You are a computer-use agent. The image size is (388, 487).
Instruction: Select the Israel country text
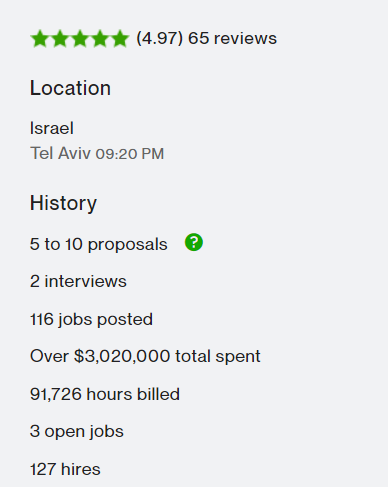click(x=52, y=128)
